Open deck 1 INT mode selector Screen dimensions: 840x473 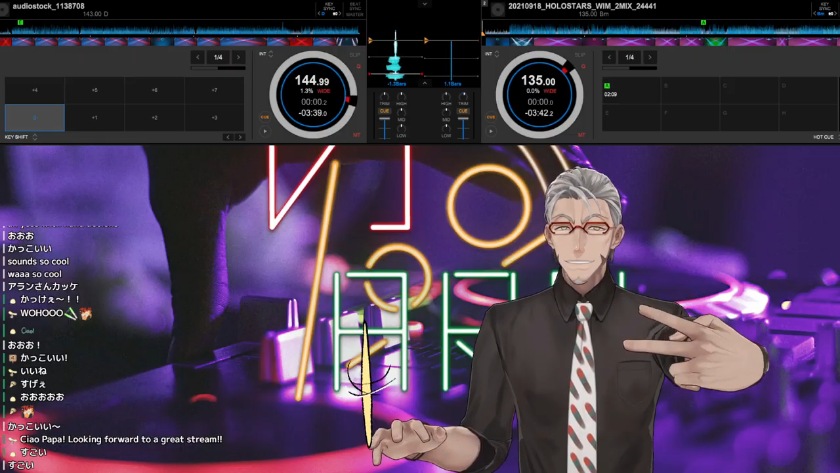point(266,54)
